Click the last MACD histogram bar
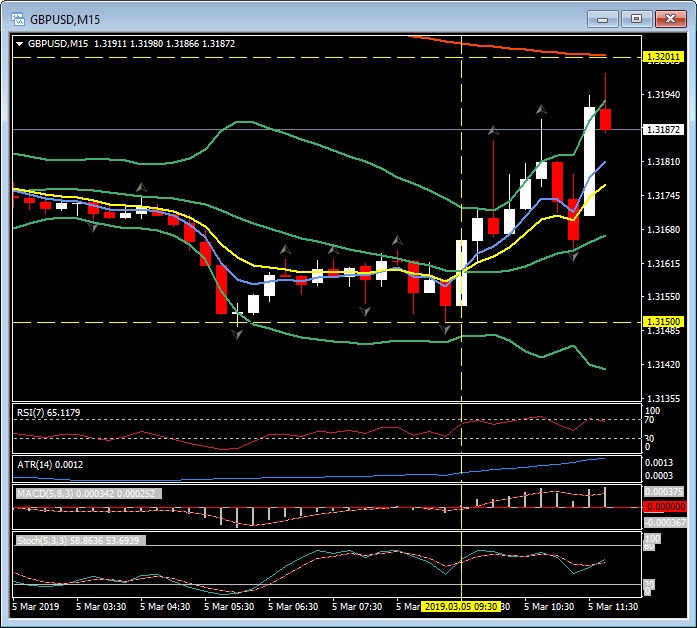Screen dimensions: 697x628 [x=605, y=497]
